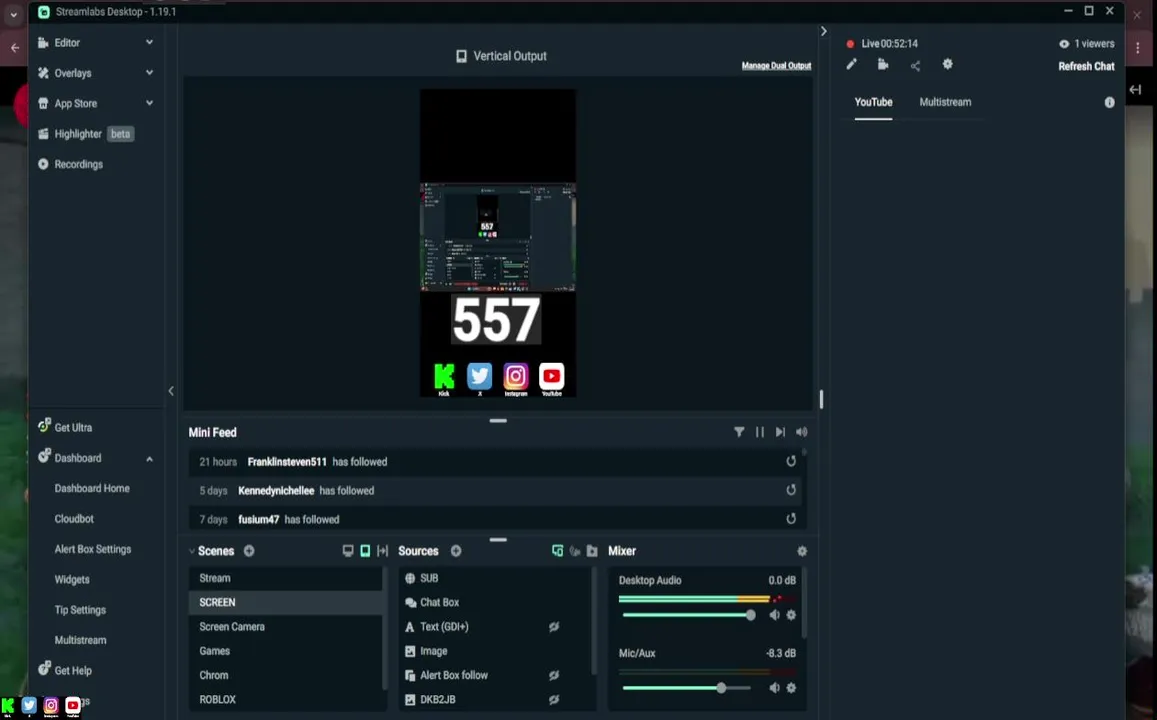Open Multistream in the sidebar
The height and width of the screenshot is (720, 1157).
click(80, 640)
